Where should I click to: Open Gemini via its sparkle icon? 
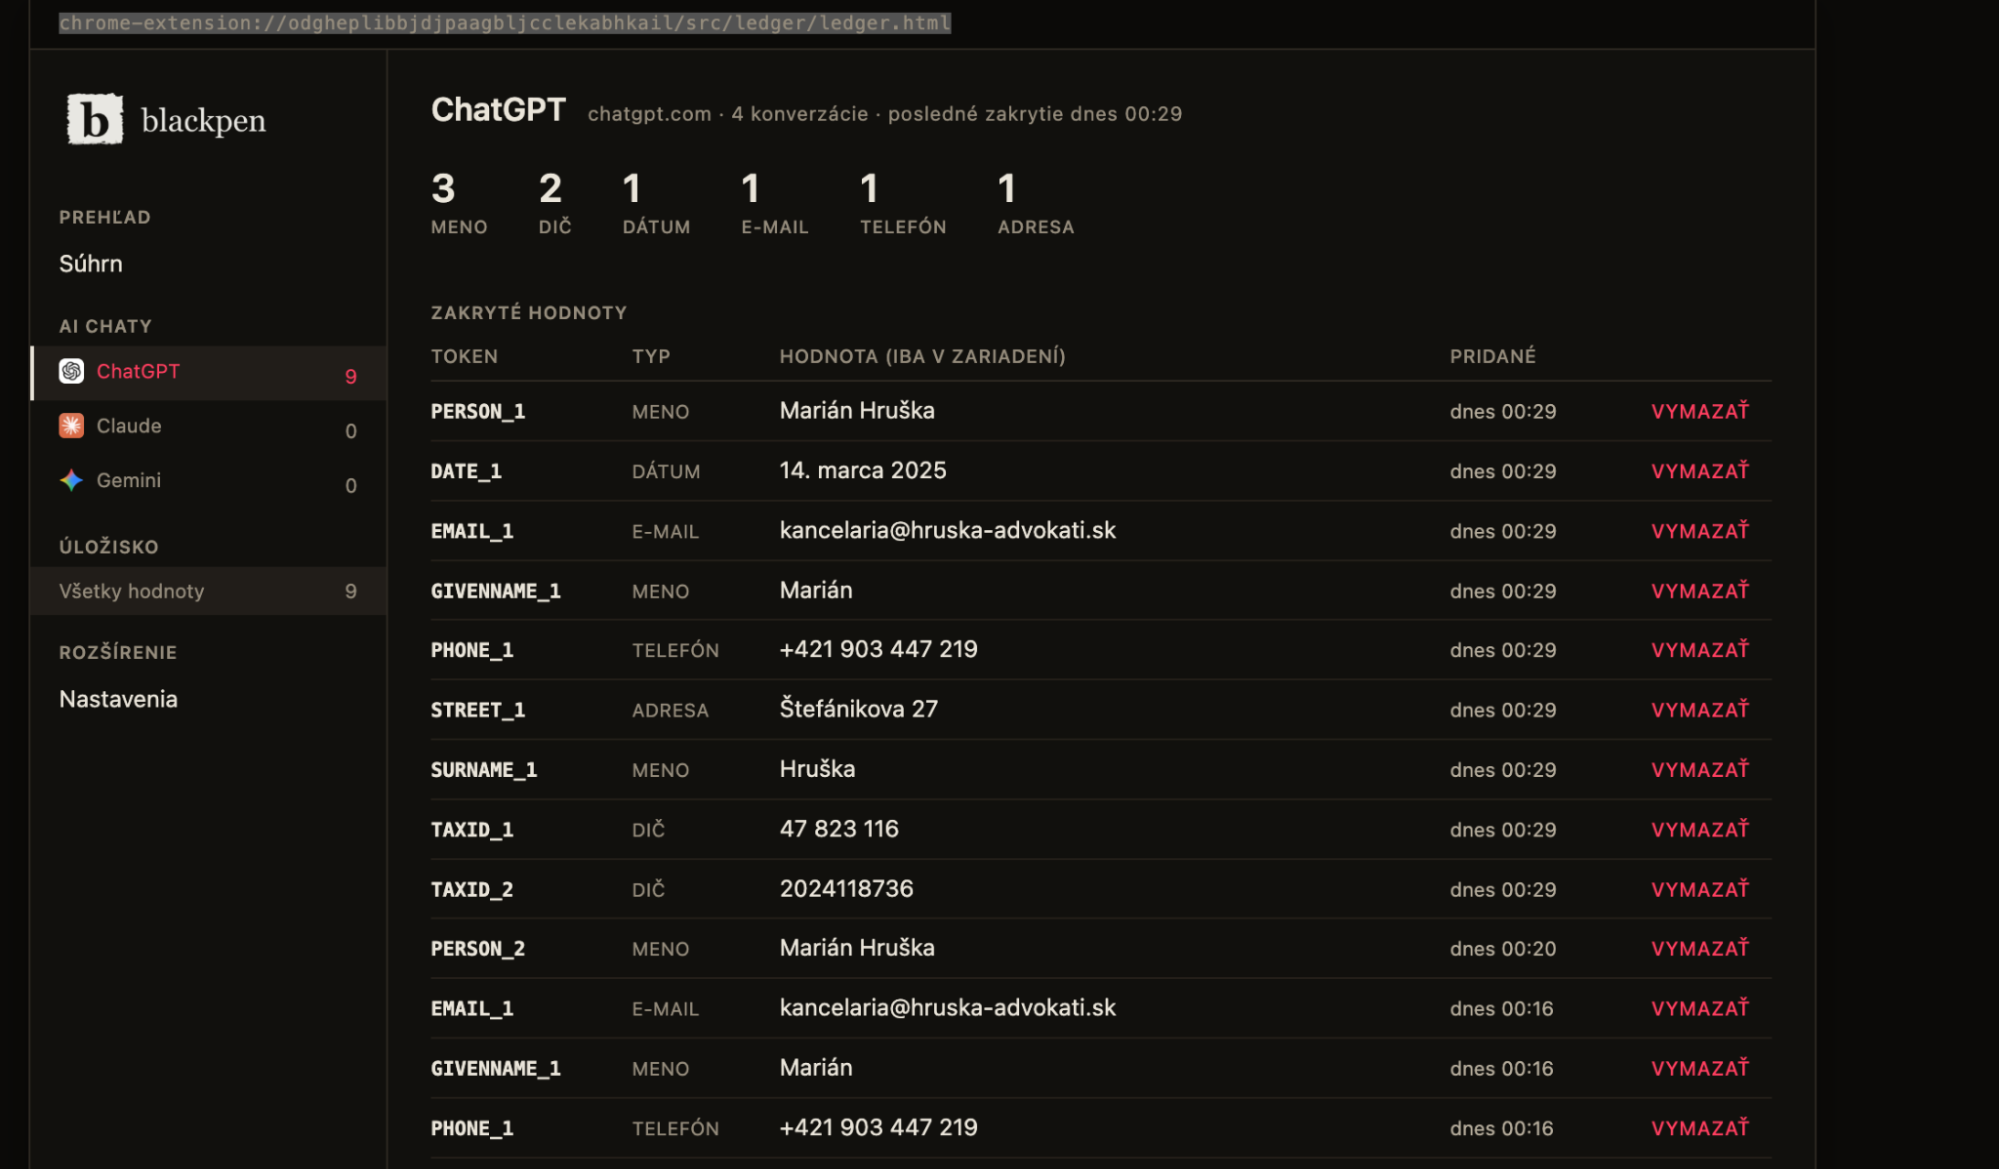(71, 481)
